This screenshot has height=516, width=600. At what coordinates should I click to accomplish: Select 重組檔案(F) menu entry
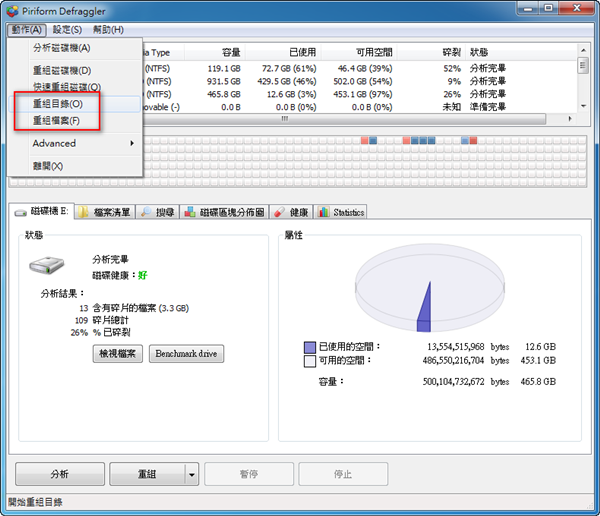[x=75, y=121]
